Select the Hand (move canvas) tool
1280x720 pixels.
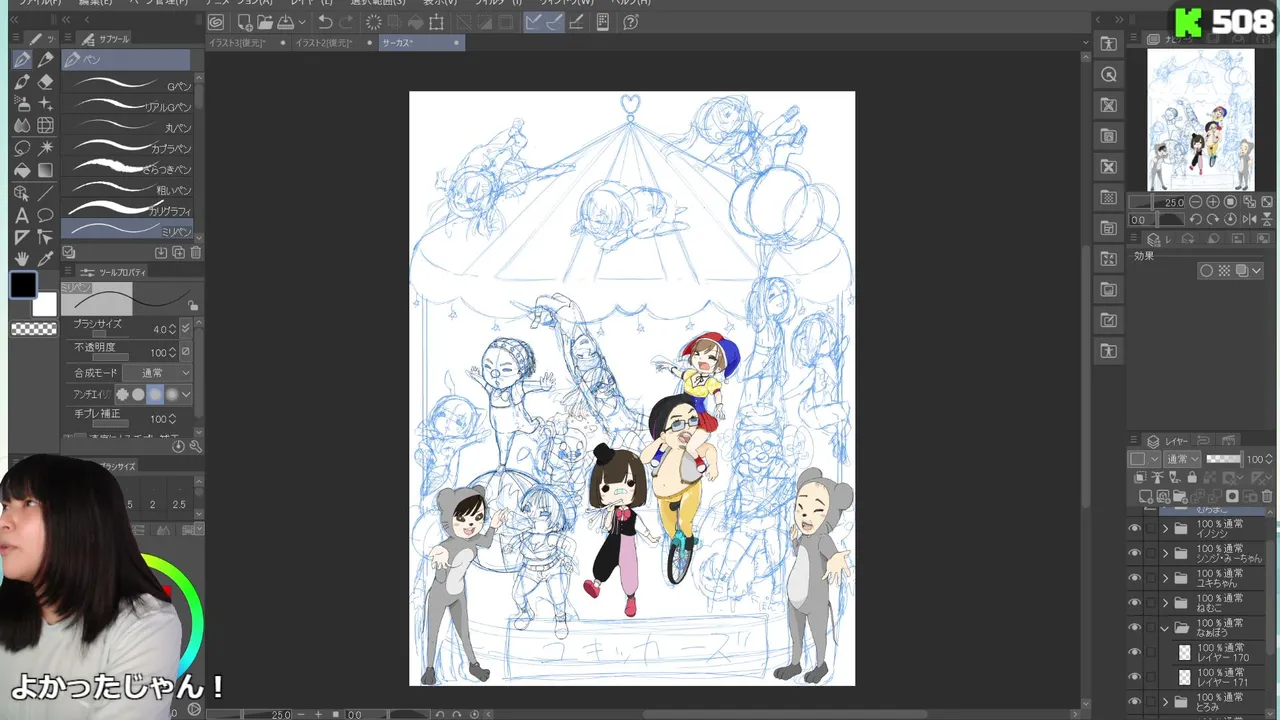[x=22, y=259]
